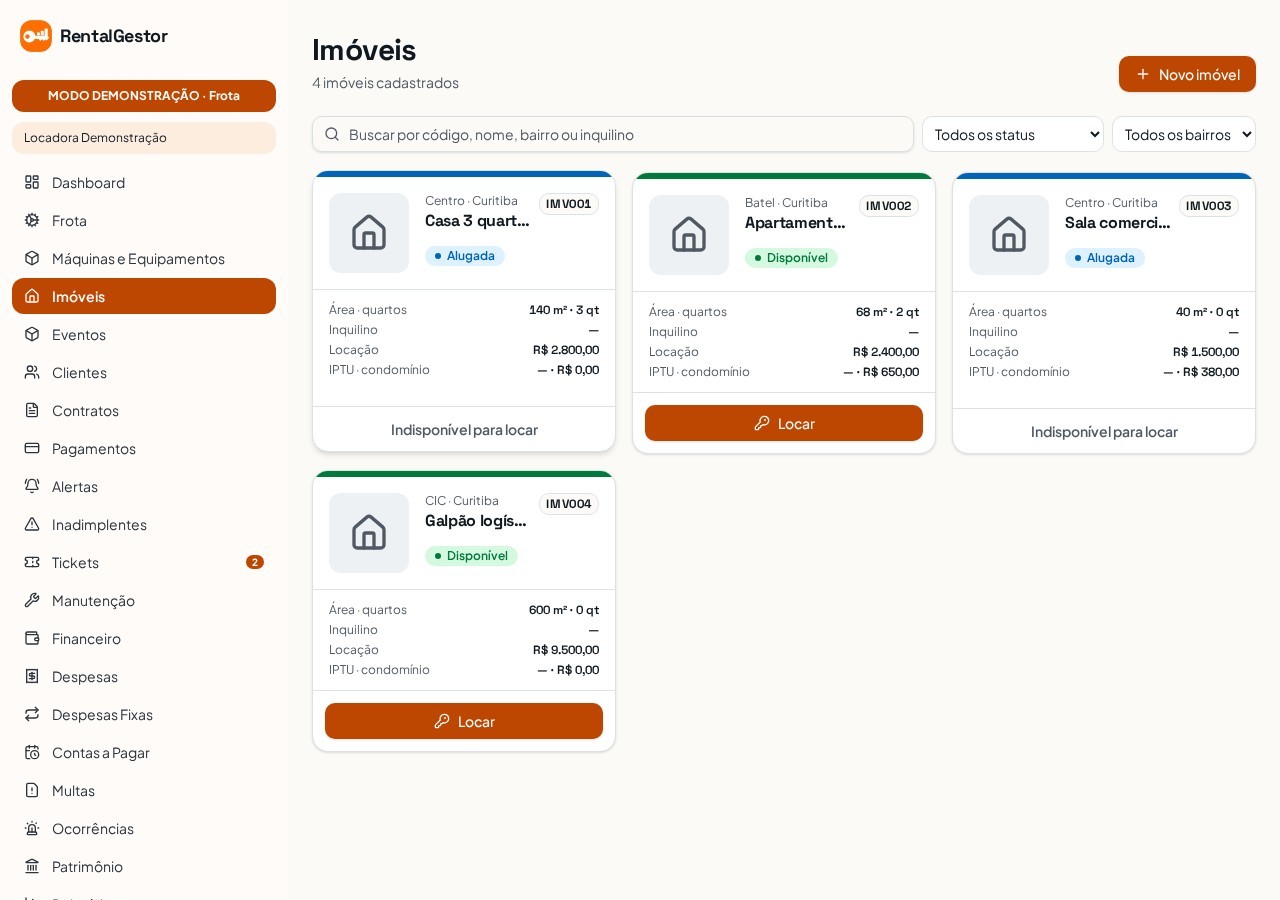Click the Novo imóvel button
This screenshot has width=1280, height=900.
tap(1187, 74)
